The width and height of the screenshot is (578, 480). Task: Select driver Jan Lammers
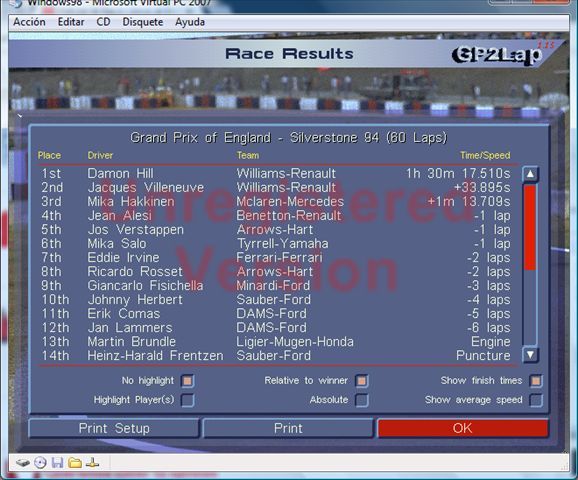[130, 327]
